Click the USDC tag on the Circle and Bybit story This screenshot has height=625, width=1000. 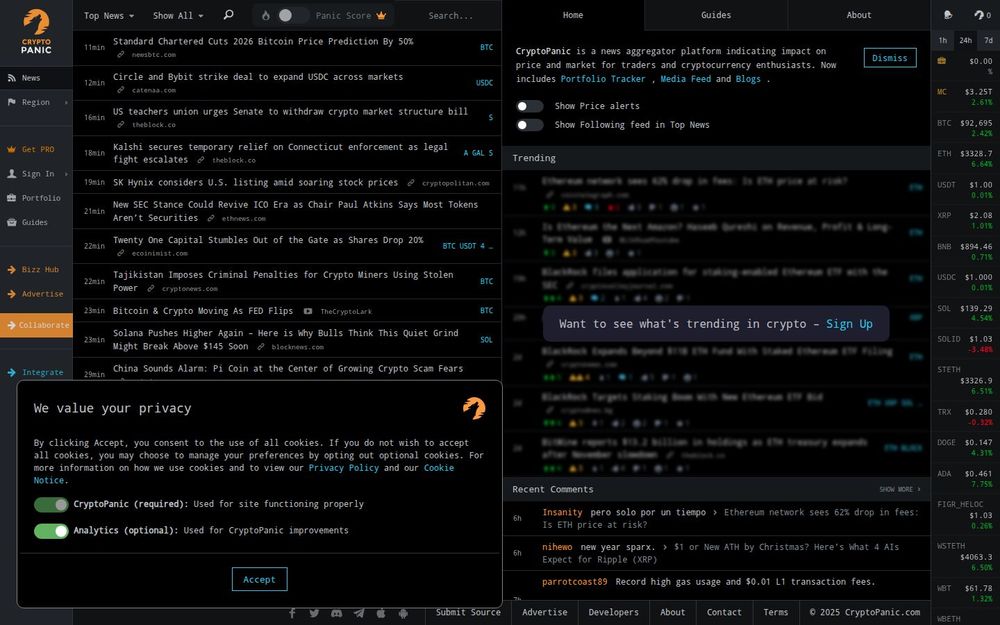click(484, 83)
